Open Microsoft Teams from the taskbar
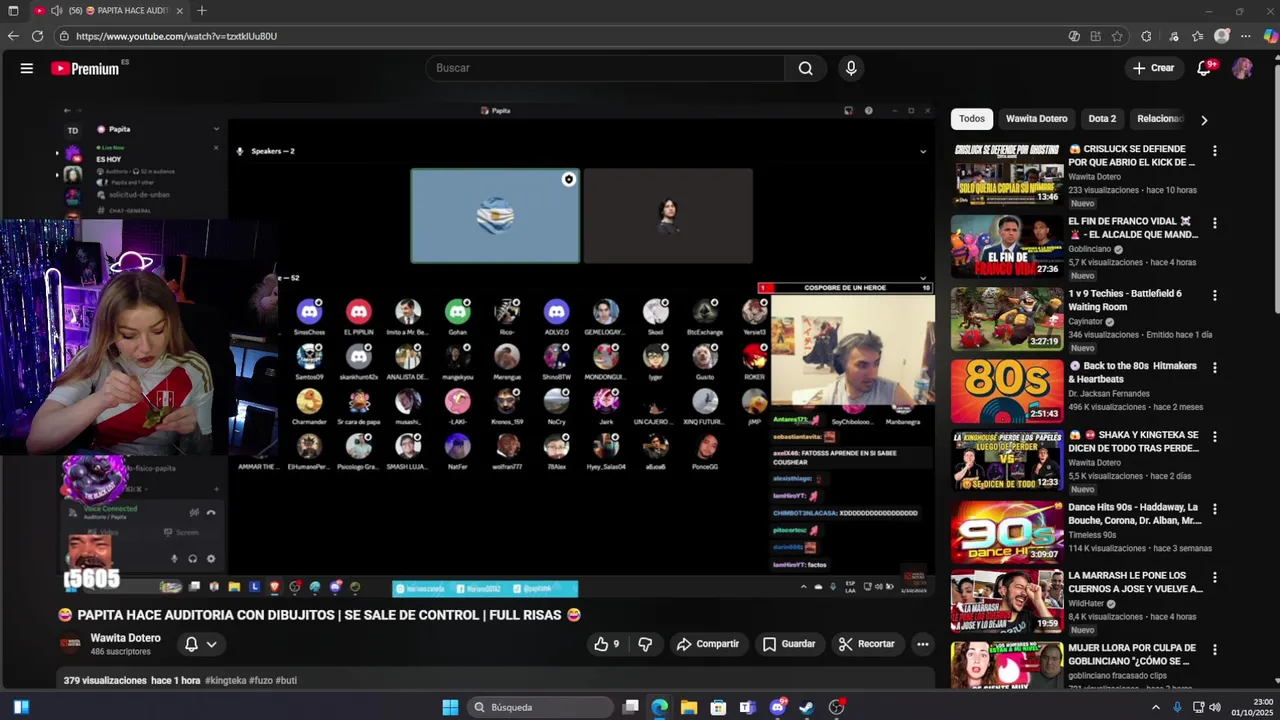Viewport: 1280px width, 720px height. pyautogui.click(x=747, y=707)
